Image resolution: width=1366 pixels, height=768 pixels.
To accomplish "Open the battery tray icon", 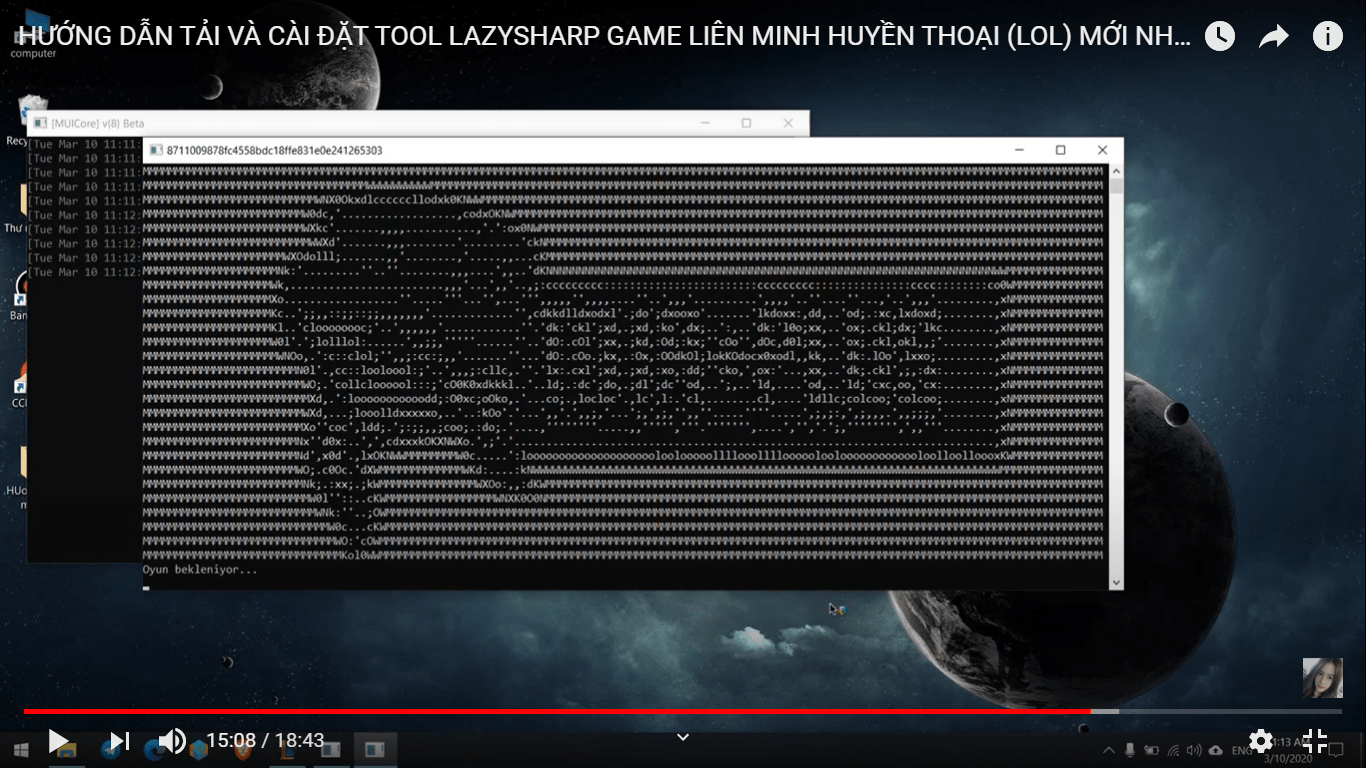I will (x=1152, y=749).
